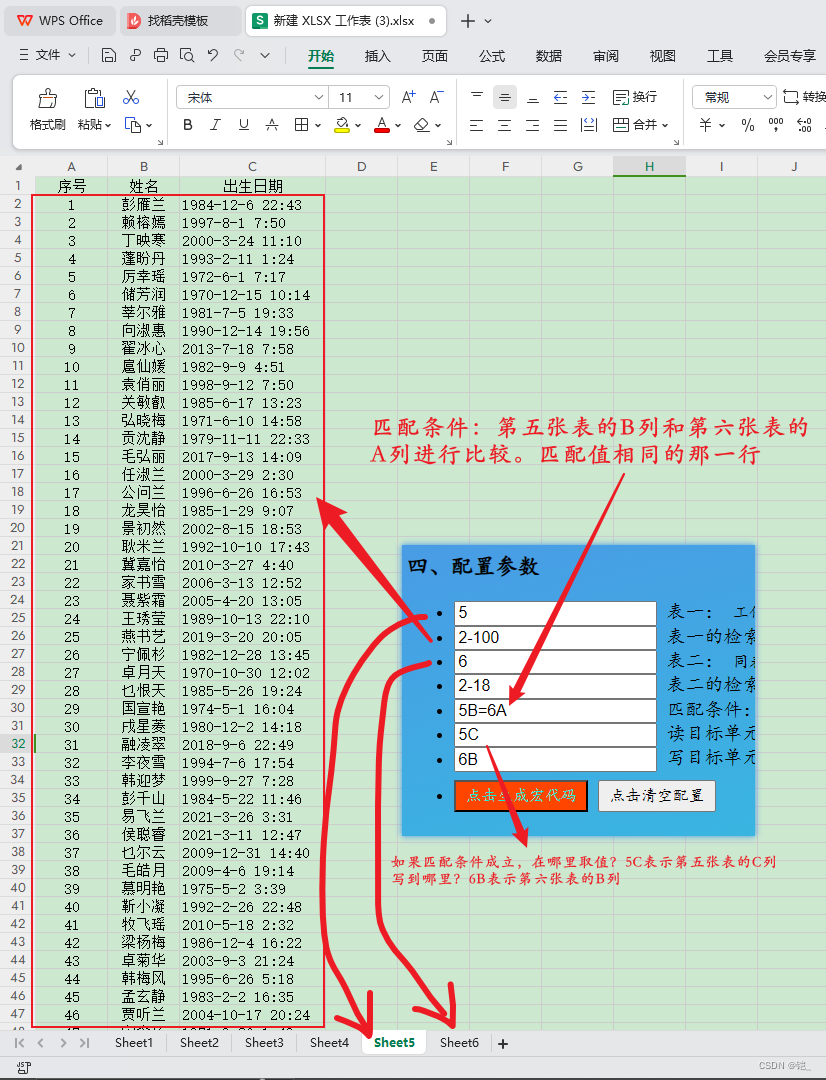Click the percent style icon
The height and width of the screenshot is (1080, 826).
747,125
